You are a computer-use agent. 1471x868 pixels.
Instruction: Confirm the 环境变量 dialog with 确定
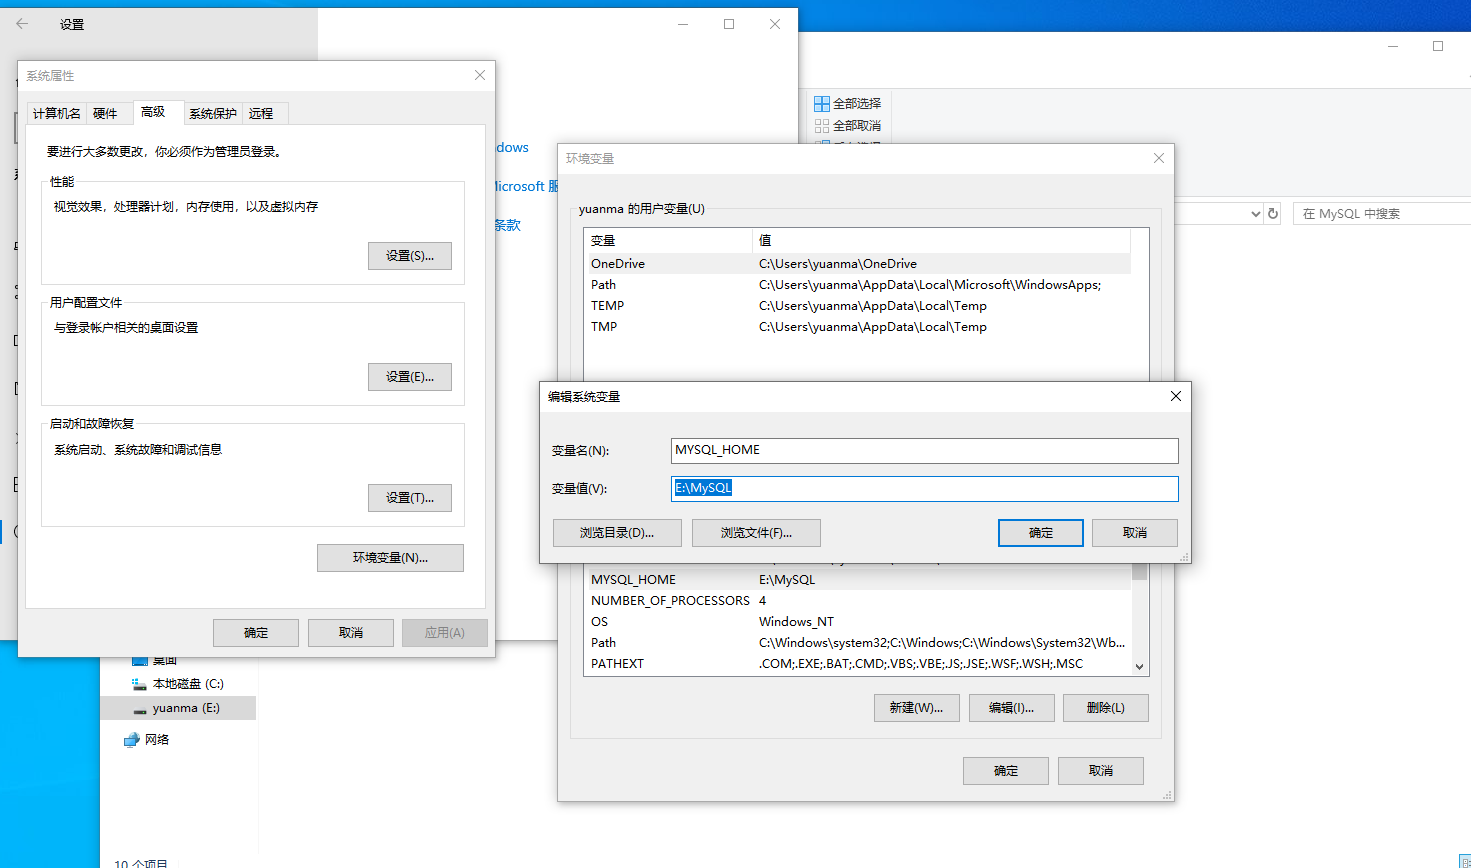click(1006, 771)
